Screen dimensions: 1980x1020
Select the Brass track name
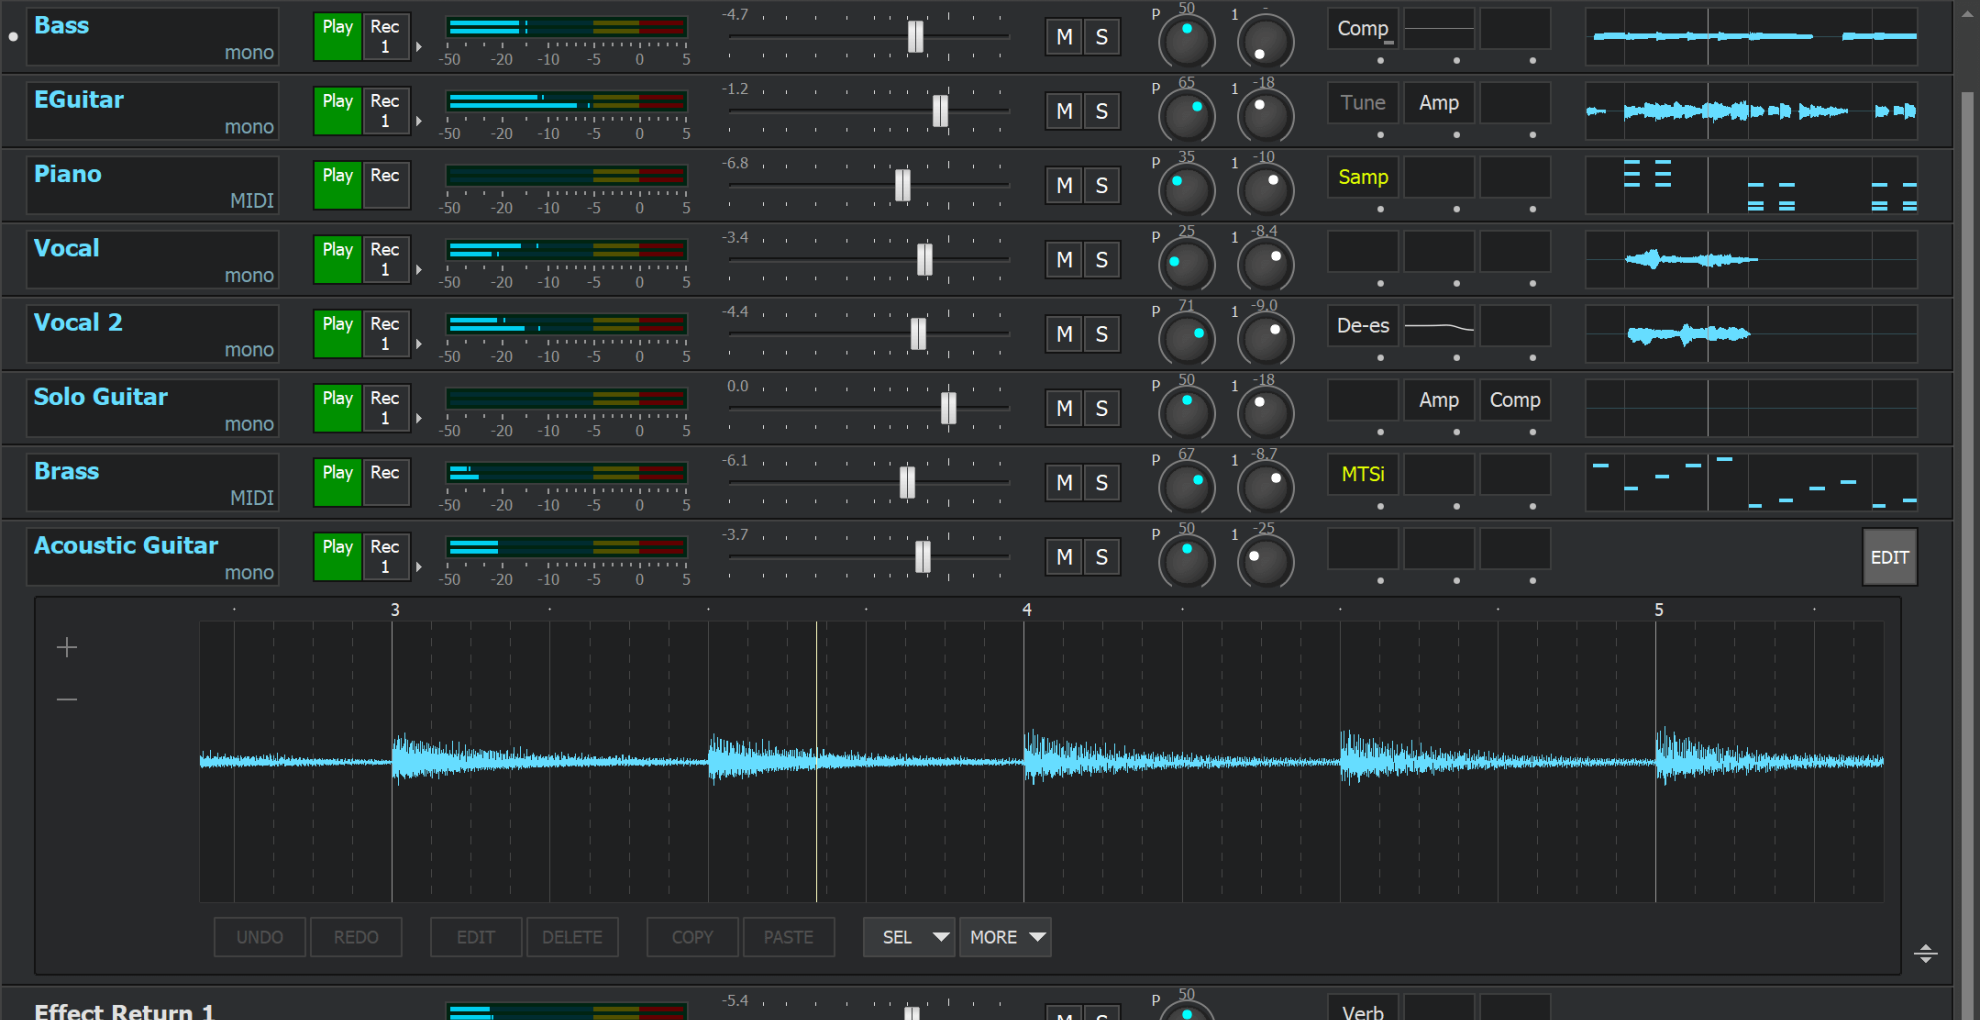[x=67, y=471]
